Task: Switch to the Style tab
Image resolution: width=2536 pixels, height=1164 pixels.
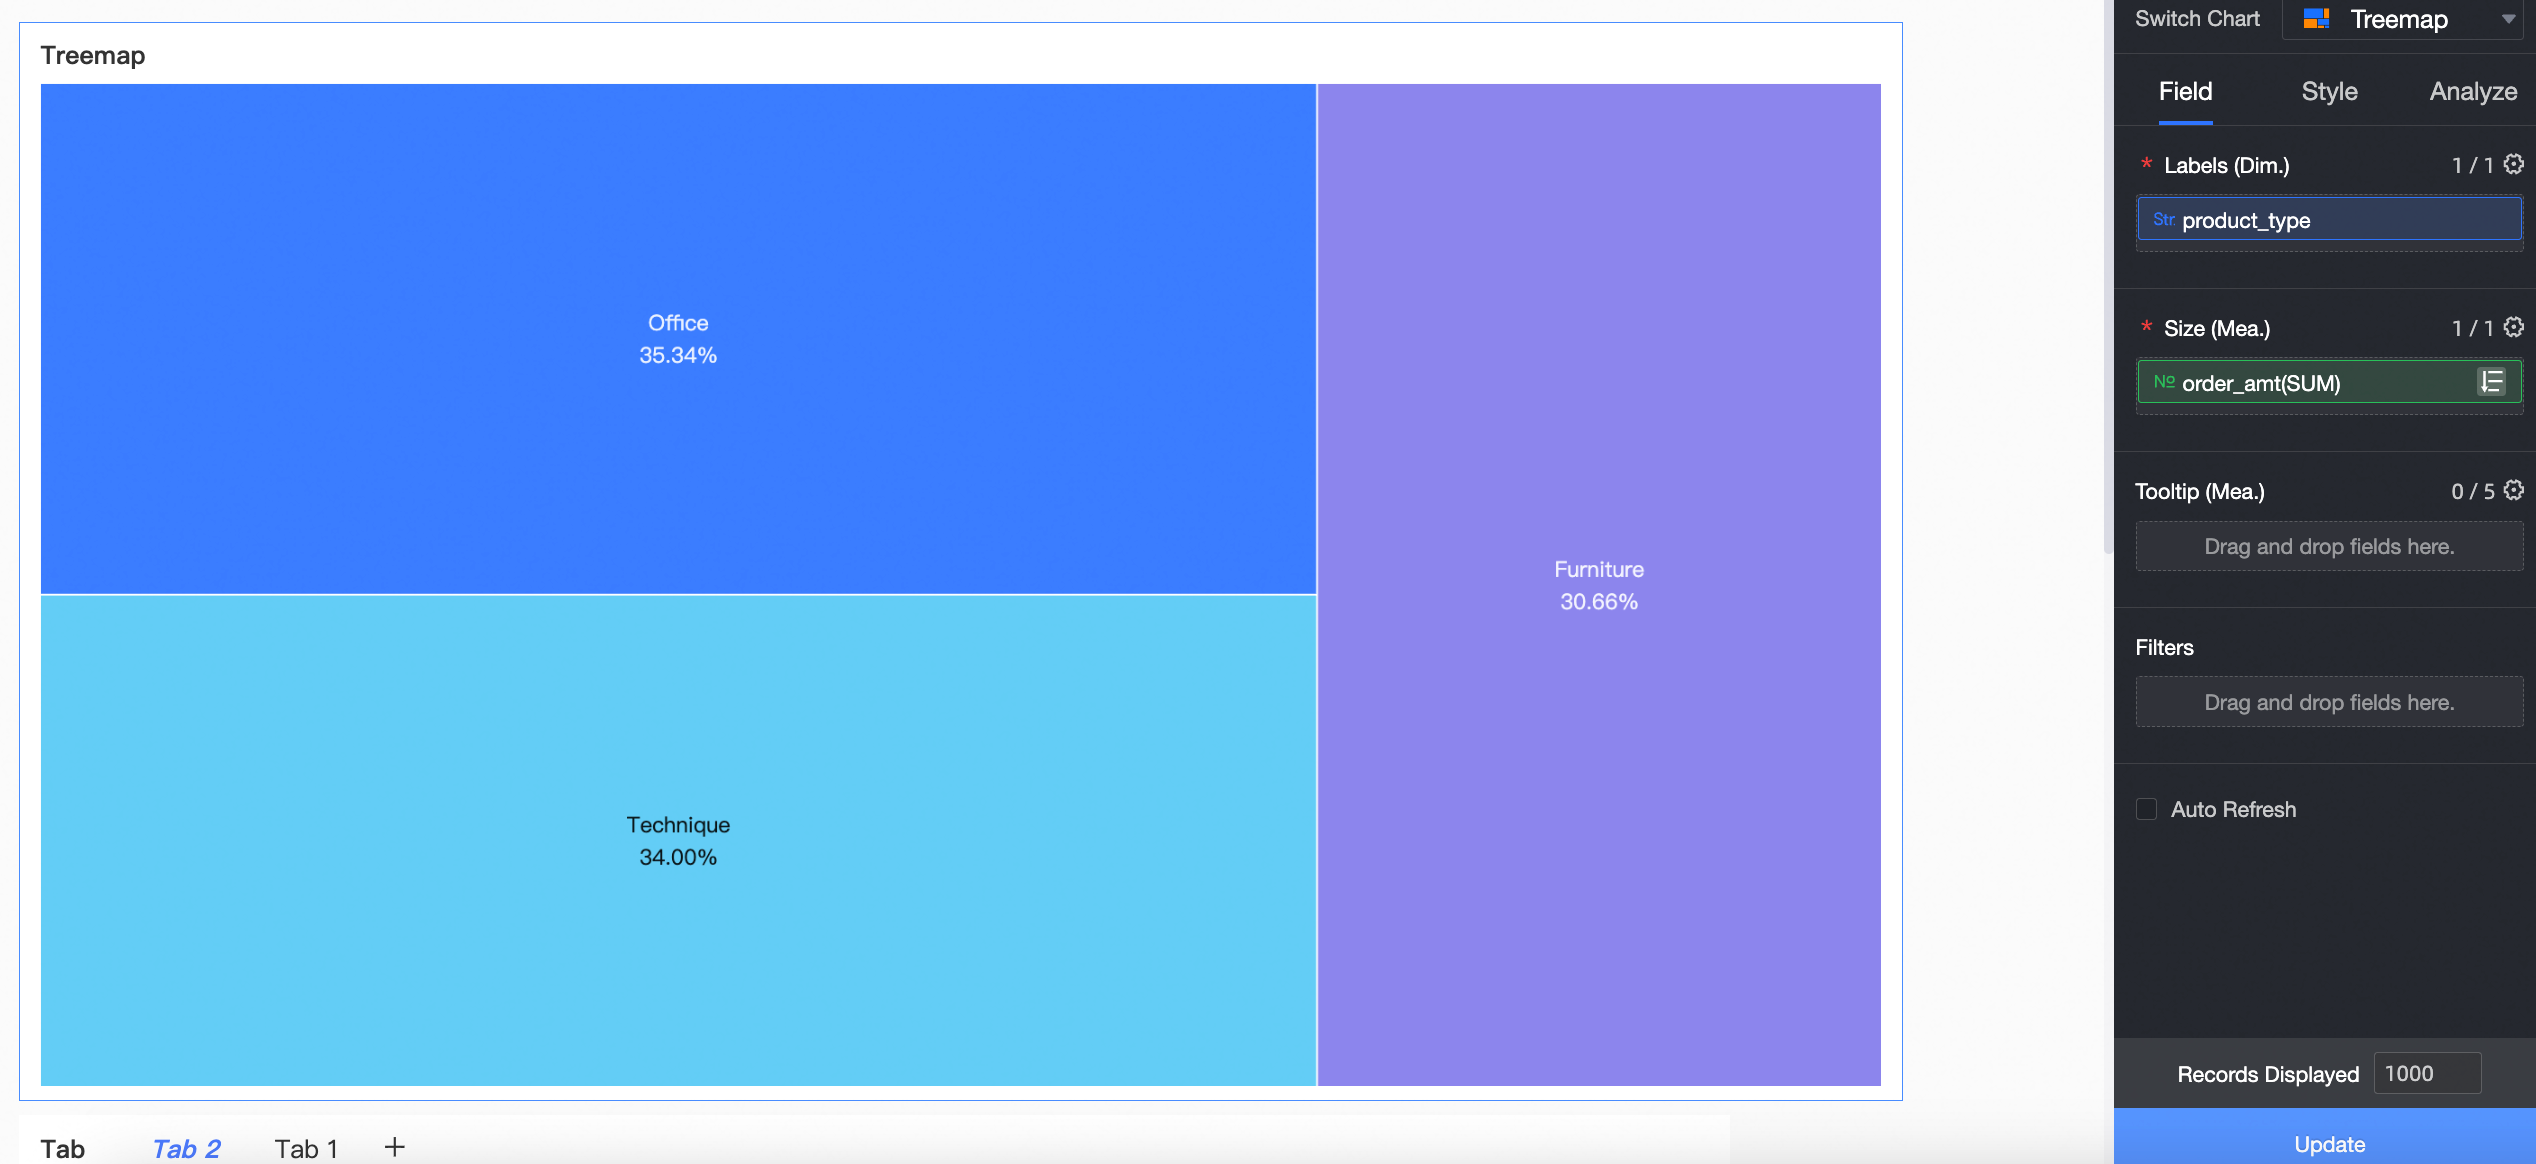Action: click(x=2329, y=92)
